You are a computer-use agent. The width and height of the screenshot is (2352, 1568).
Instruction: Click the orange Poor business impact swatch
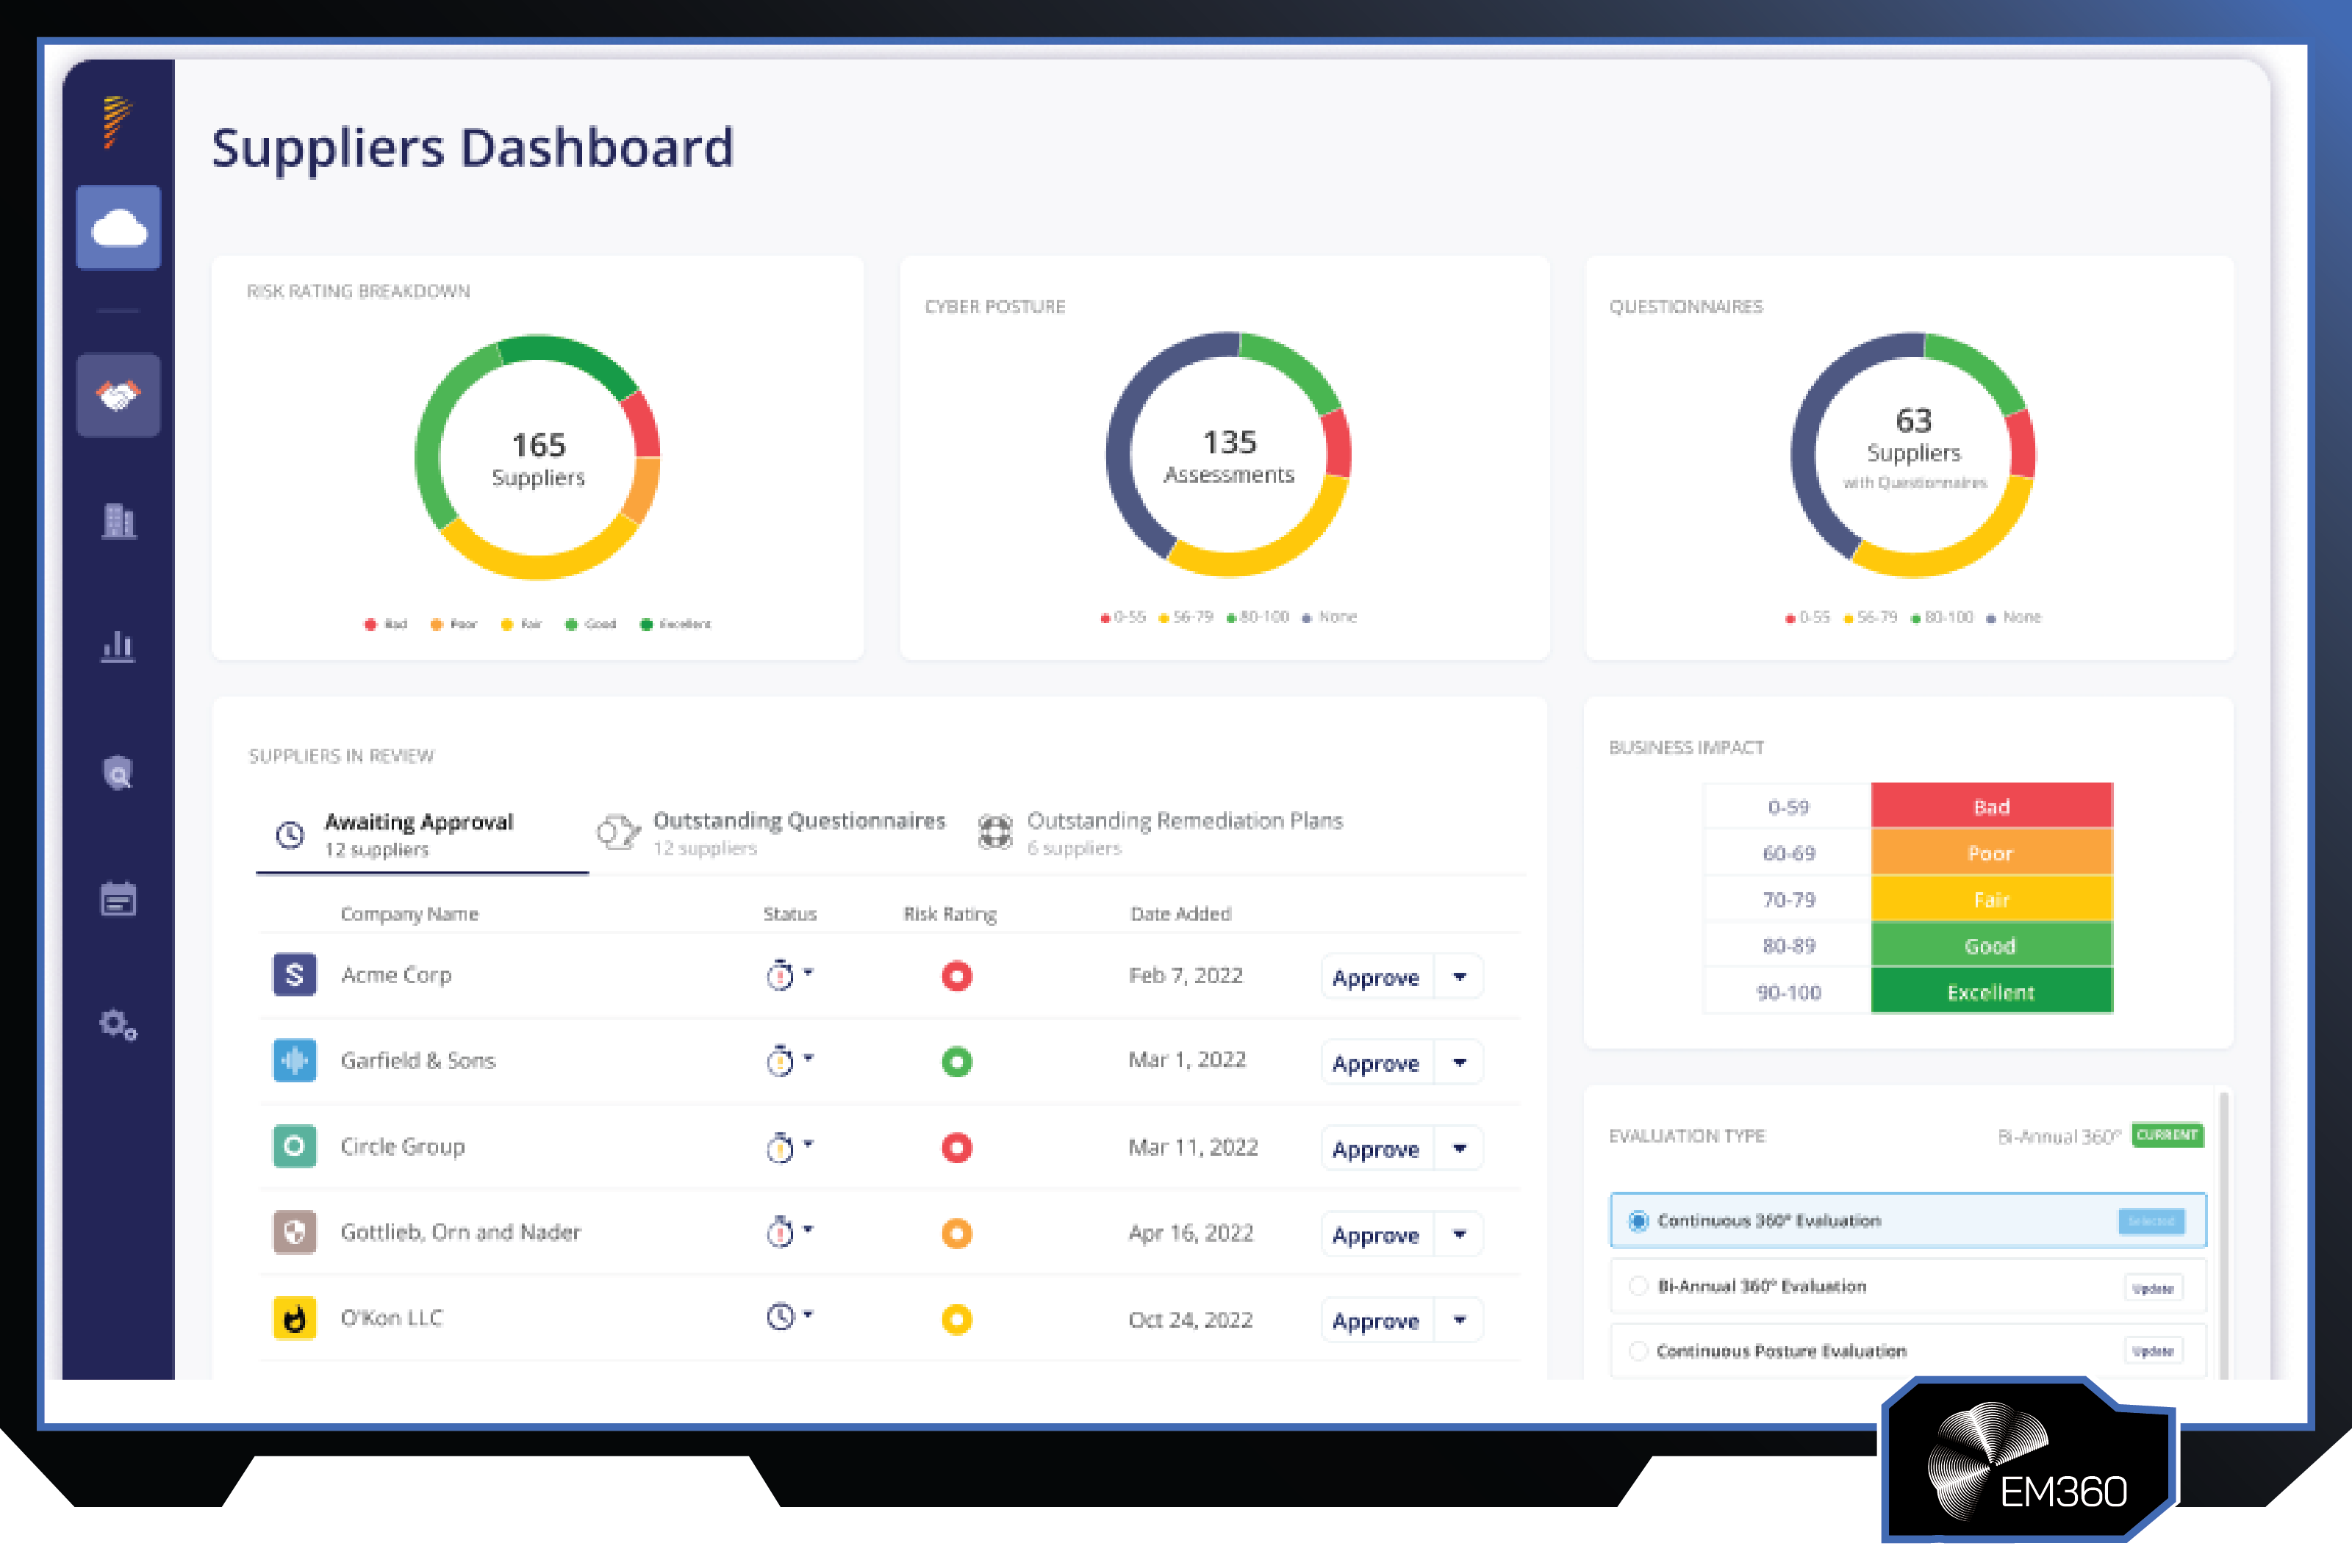click(1992, 852)
